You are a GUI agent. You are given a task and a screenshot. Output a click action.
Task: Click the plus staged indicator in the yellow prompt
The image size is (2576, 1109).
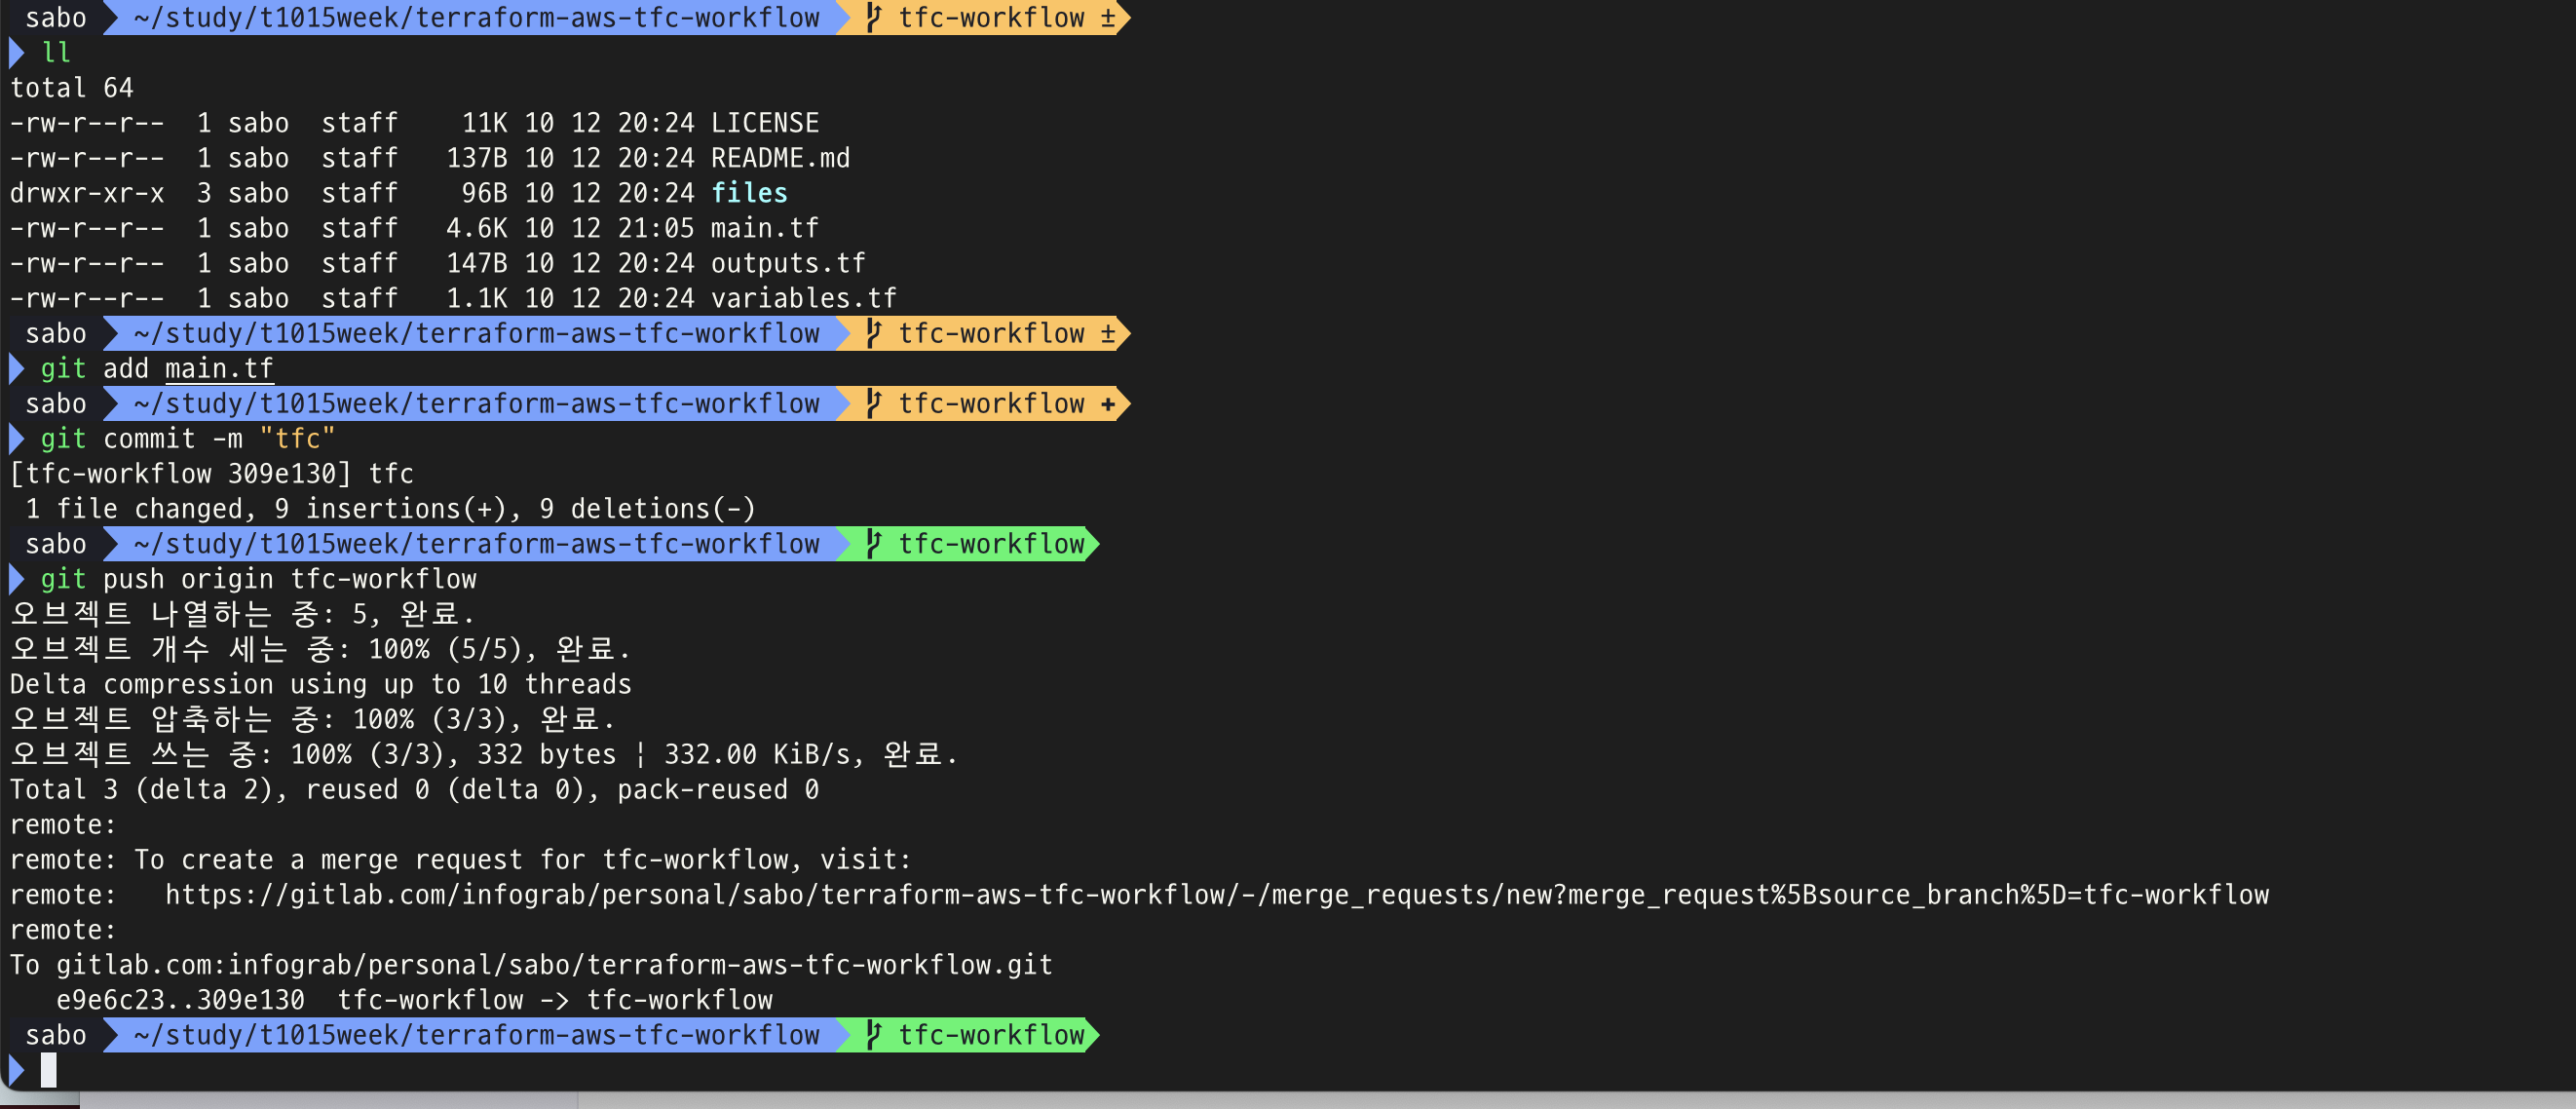tap(1107, 404)
